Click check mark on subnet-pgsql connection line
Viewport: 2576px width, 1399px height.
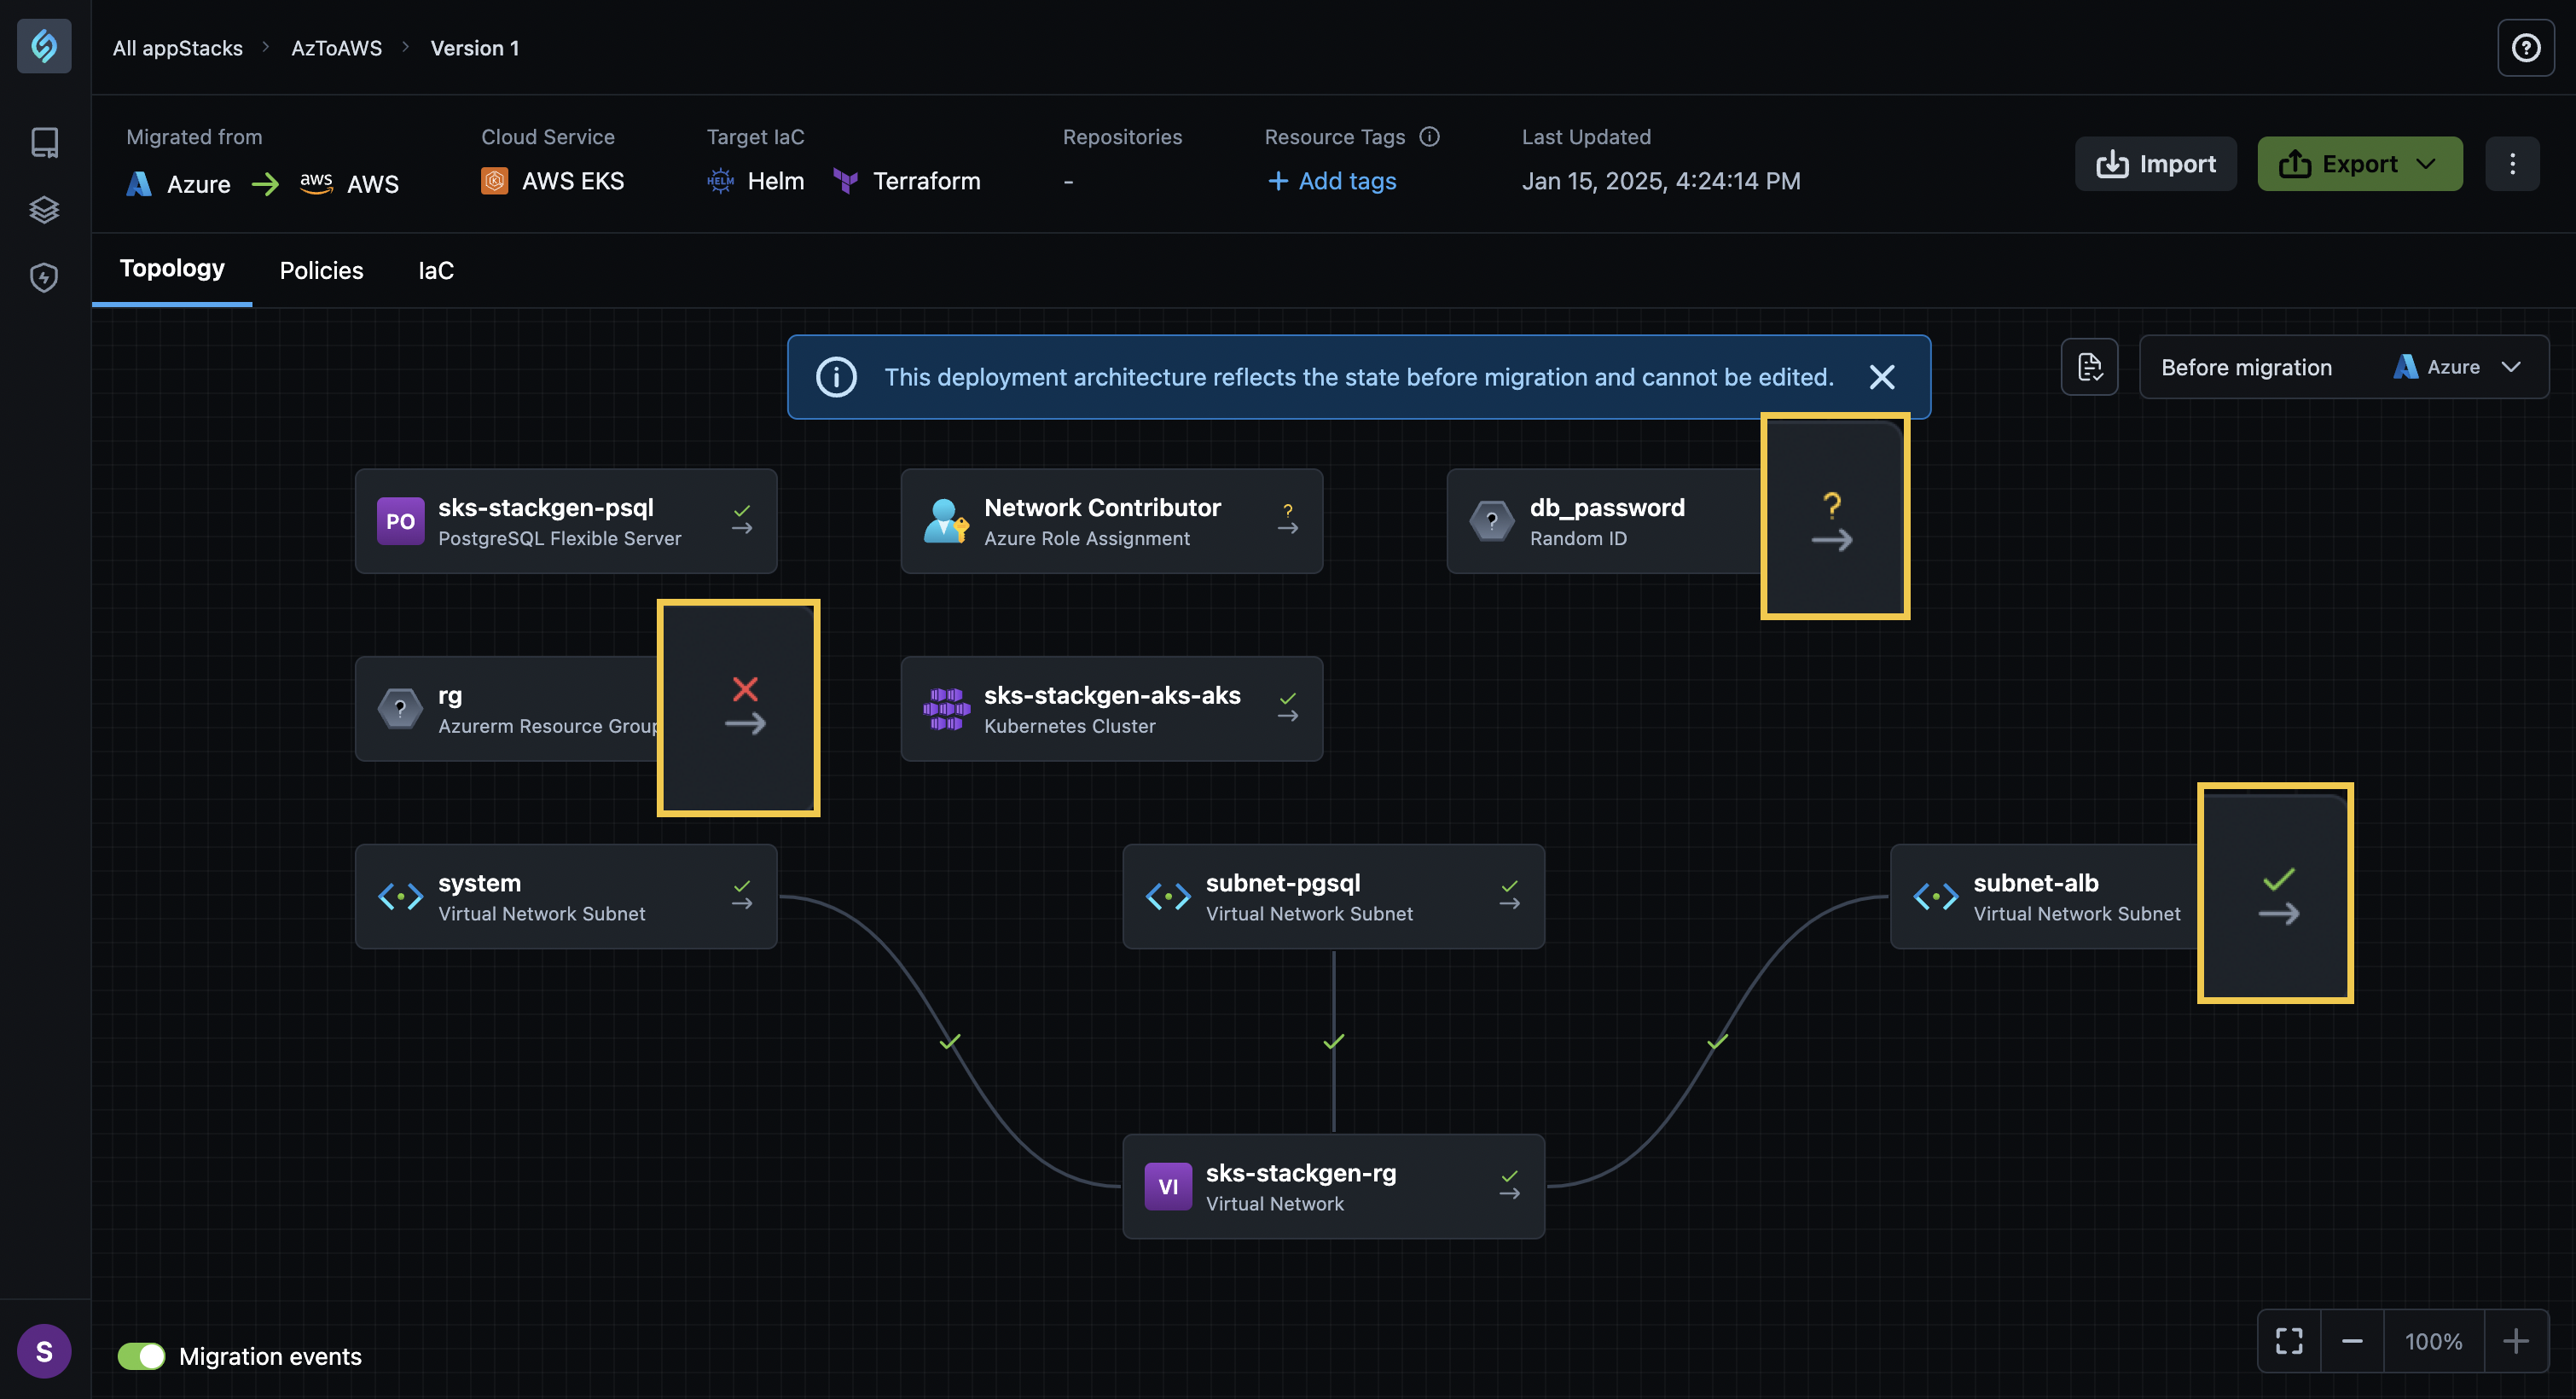1333,1041
